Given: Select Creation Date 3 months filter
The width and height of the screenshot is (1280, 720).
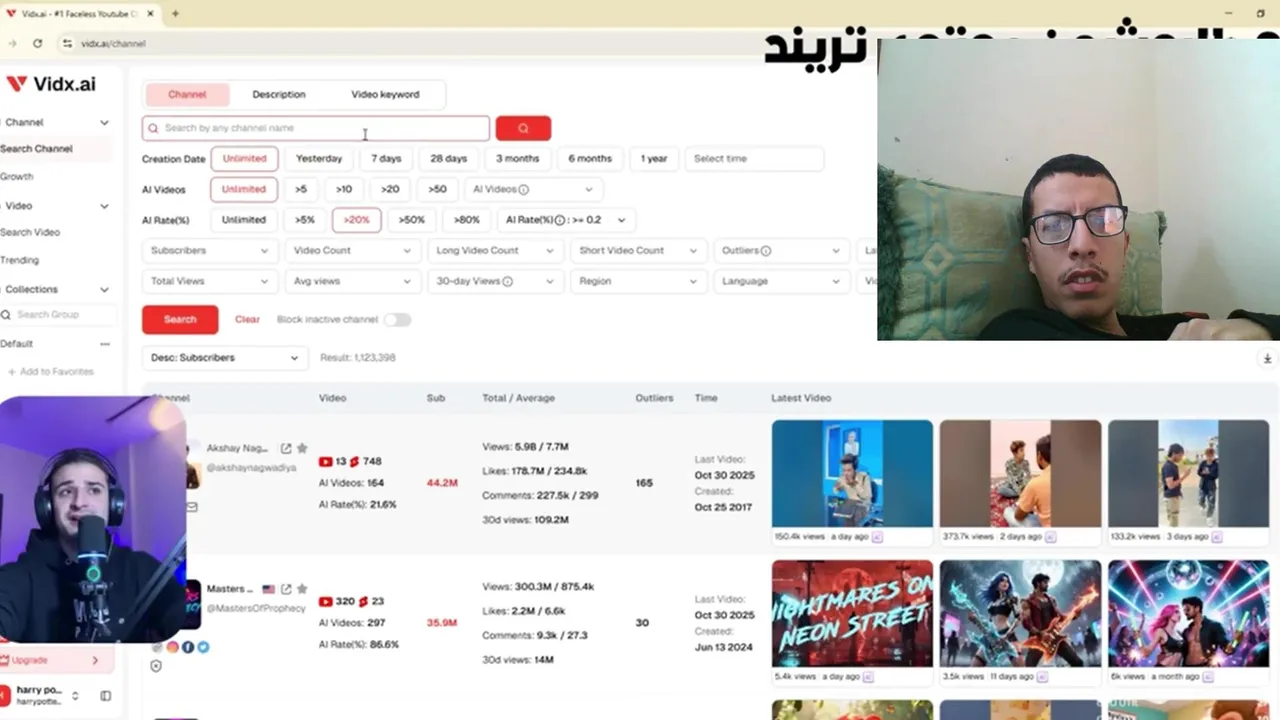Looking at the screenshot, I should (x=517, y=158).
